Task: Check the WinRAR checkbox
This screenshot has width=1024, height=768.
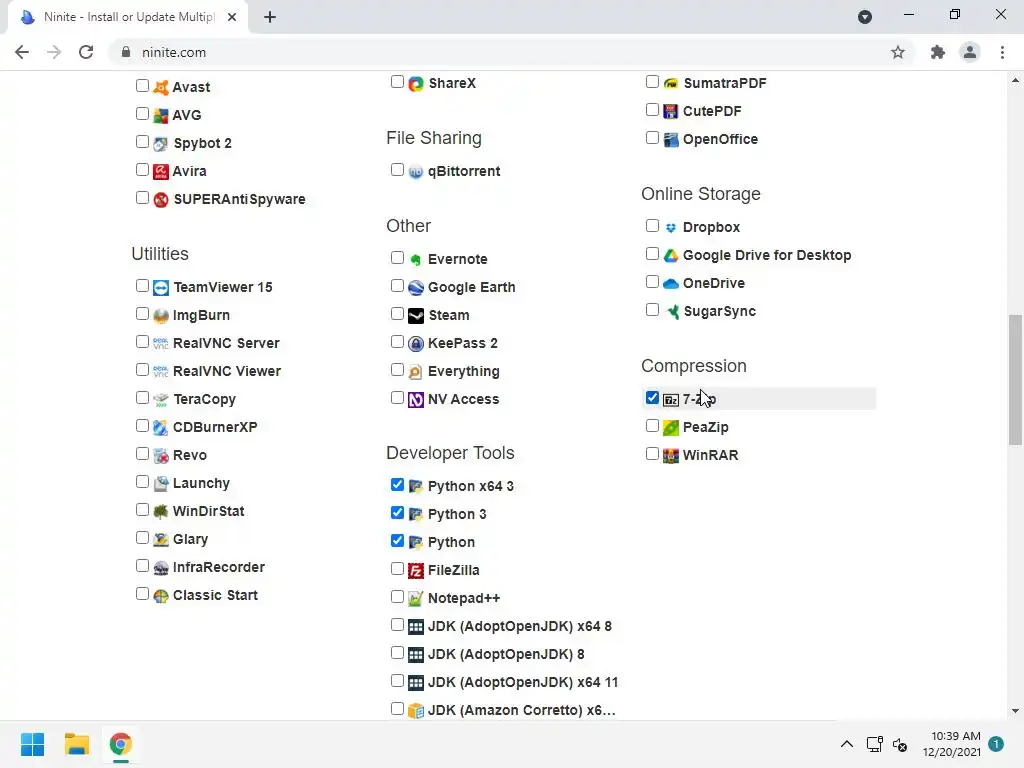Action: tap(652, 454)
